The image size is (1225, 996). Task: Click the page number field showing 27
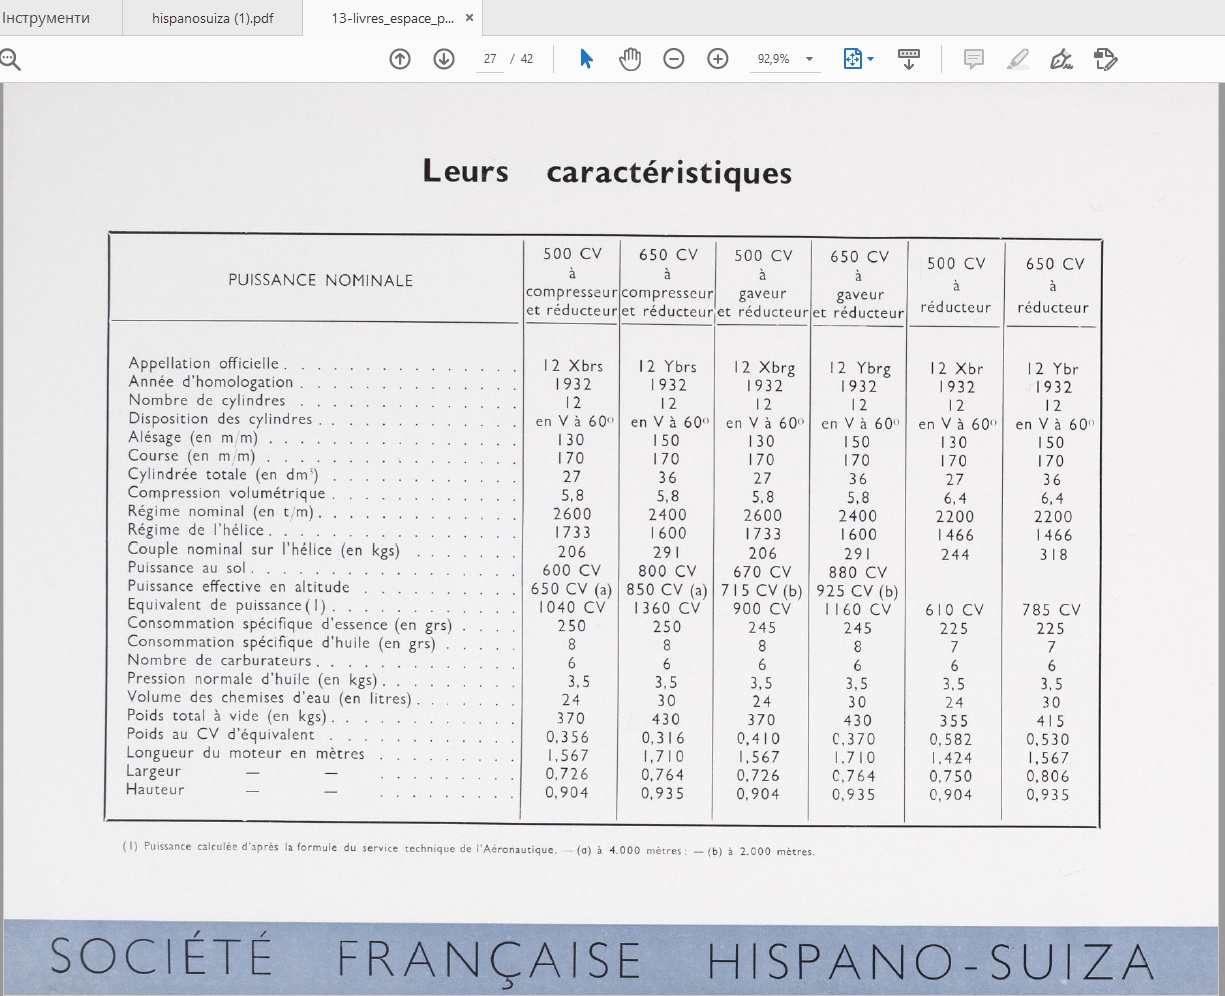click(490, 59)
